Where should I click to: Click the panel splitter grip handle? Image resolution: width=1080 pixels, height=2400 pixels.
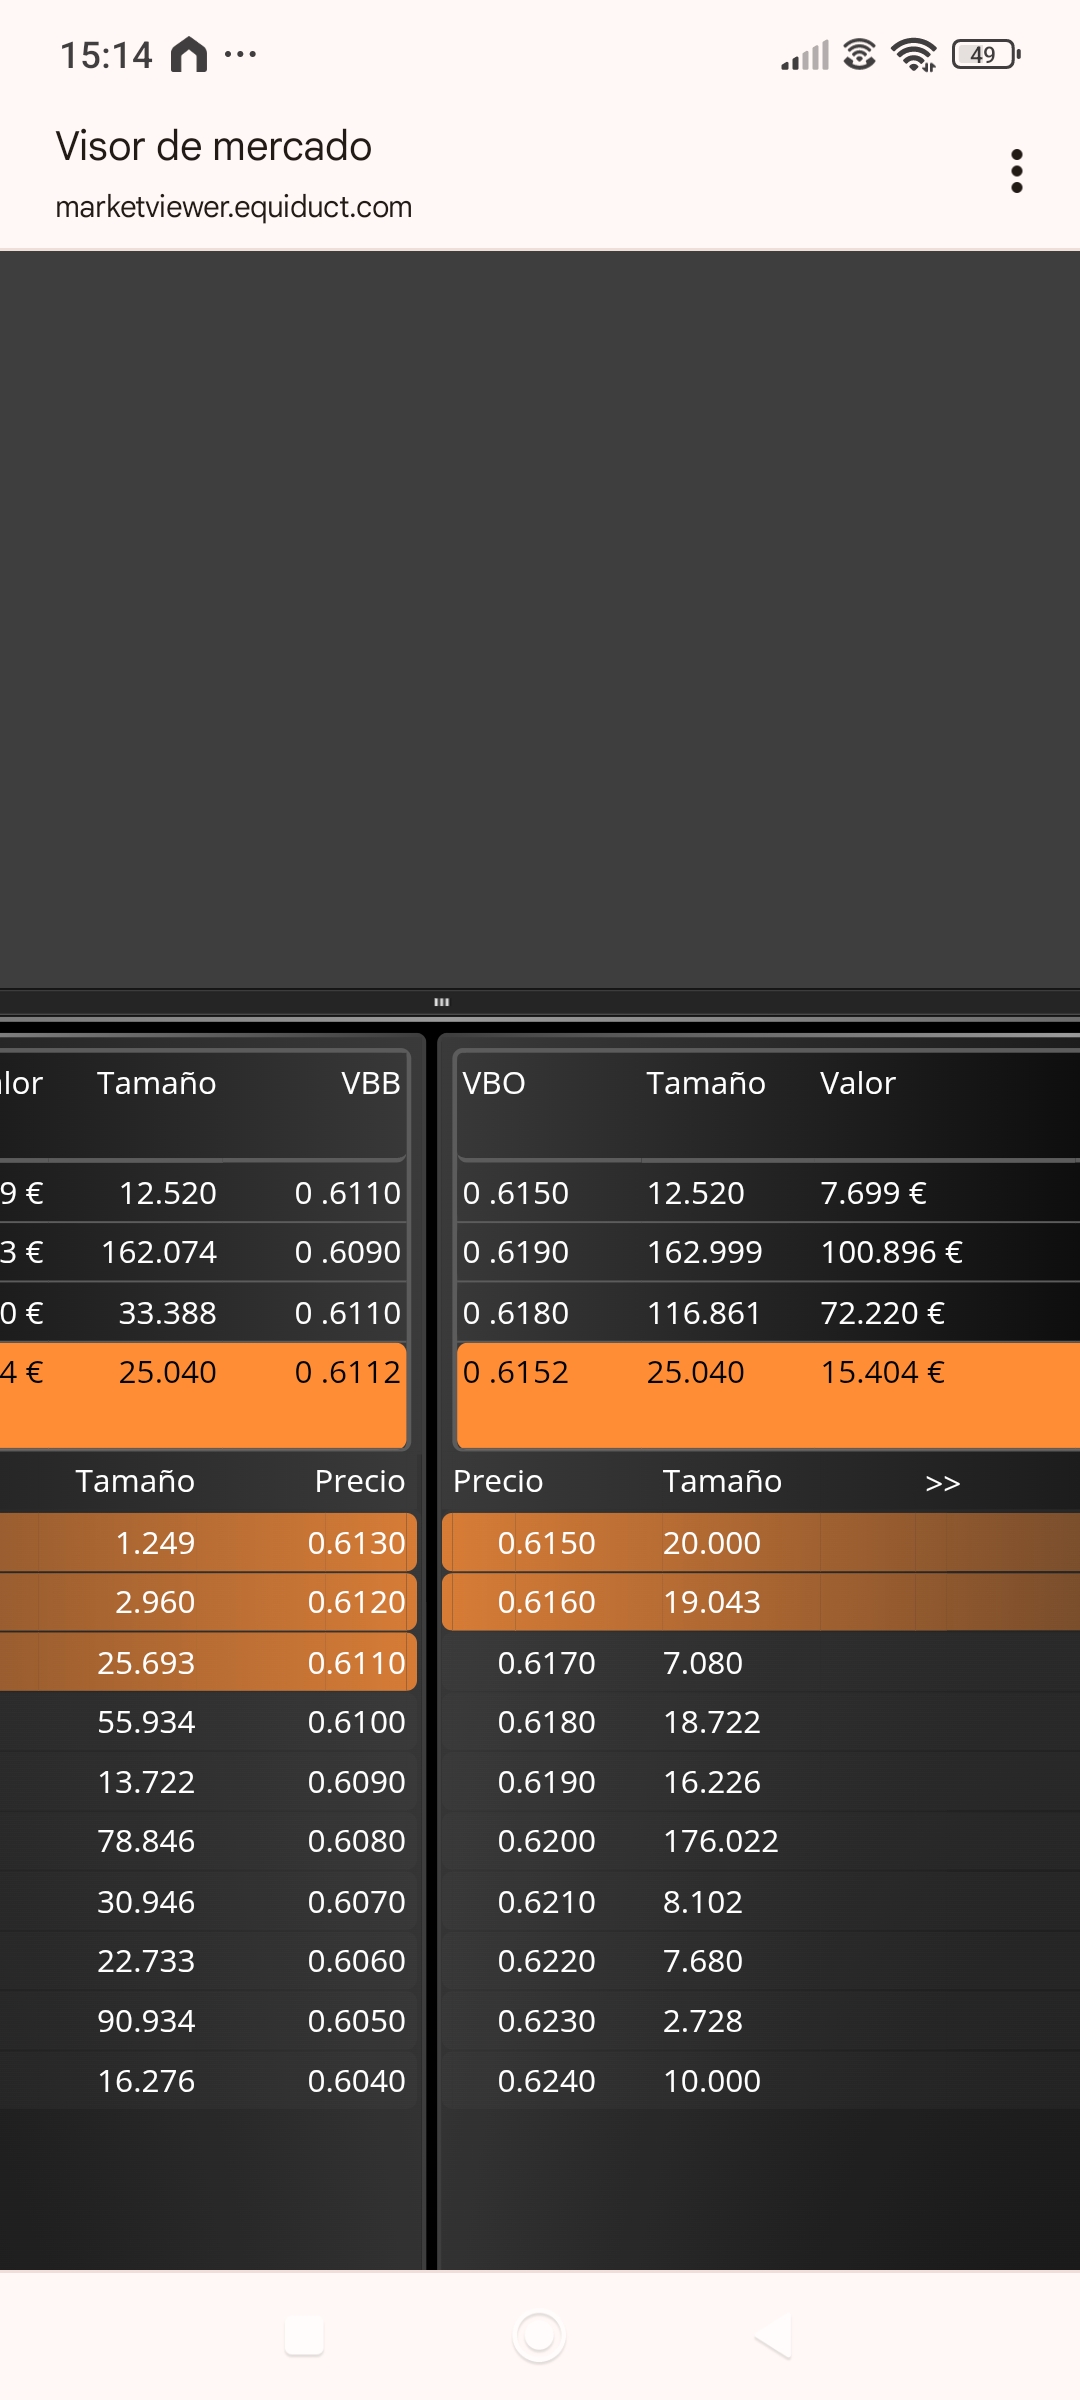441,1002
